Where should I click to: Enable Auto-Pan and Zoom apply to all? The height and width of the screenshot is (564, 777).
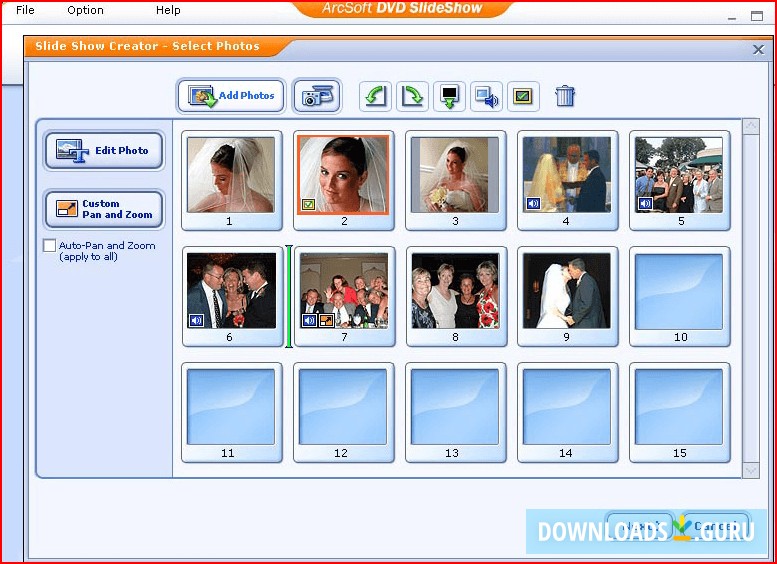coord(50,246)
